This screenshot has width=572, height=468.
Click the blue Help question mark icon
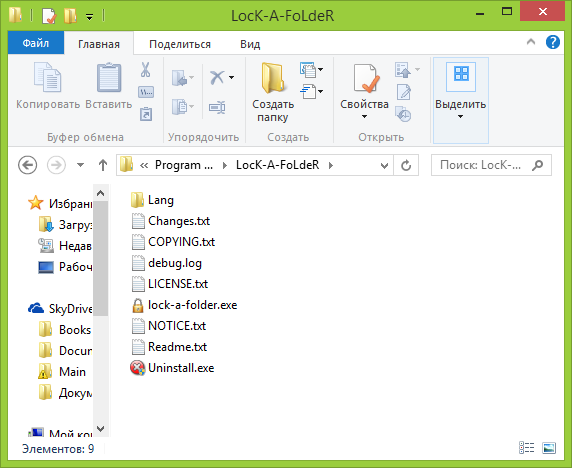(553, 42)
